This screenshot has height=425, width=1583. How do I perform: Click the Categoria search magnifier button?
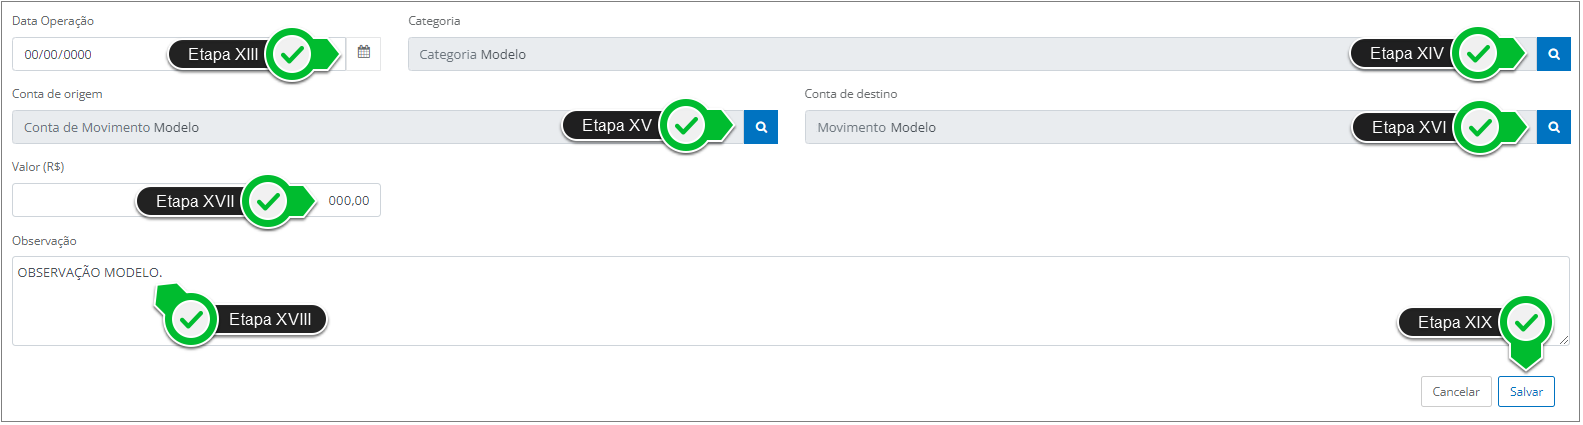[x=1553, y=54]
